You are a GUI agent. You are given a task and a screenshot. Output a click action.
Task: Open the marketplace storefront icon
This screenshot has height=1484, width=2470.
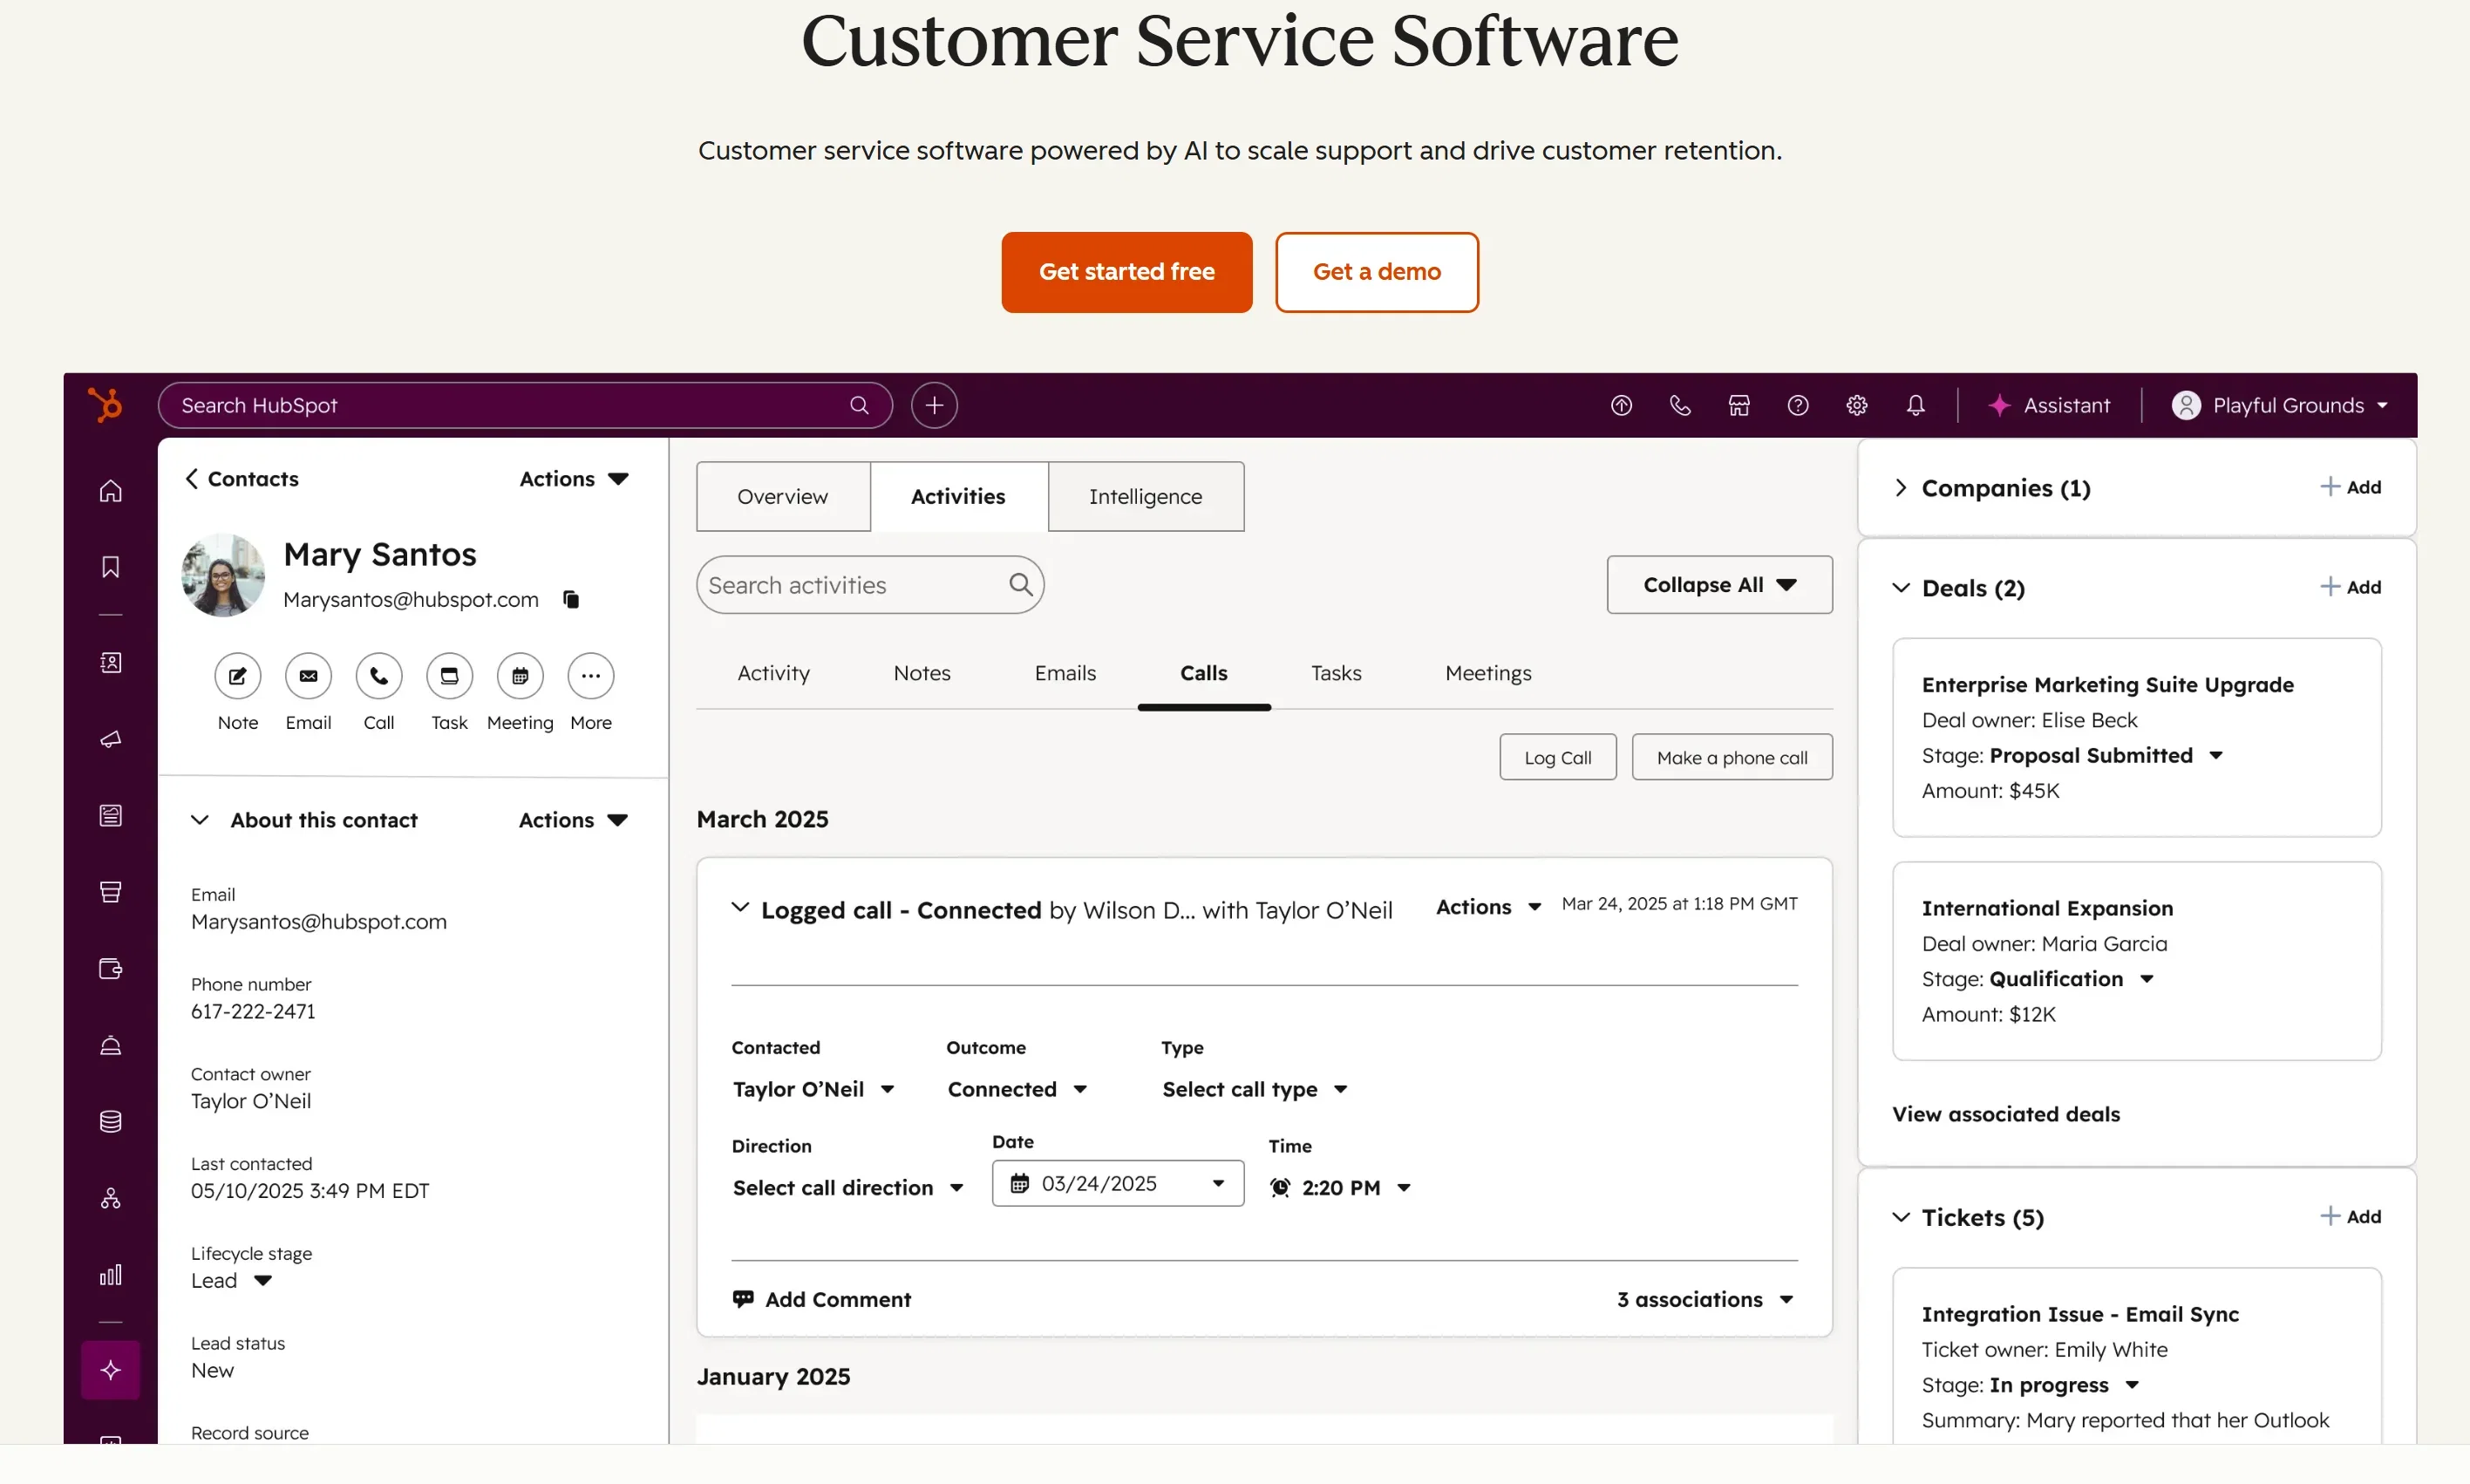(x=1739, y=405)
